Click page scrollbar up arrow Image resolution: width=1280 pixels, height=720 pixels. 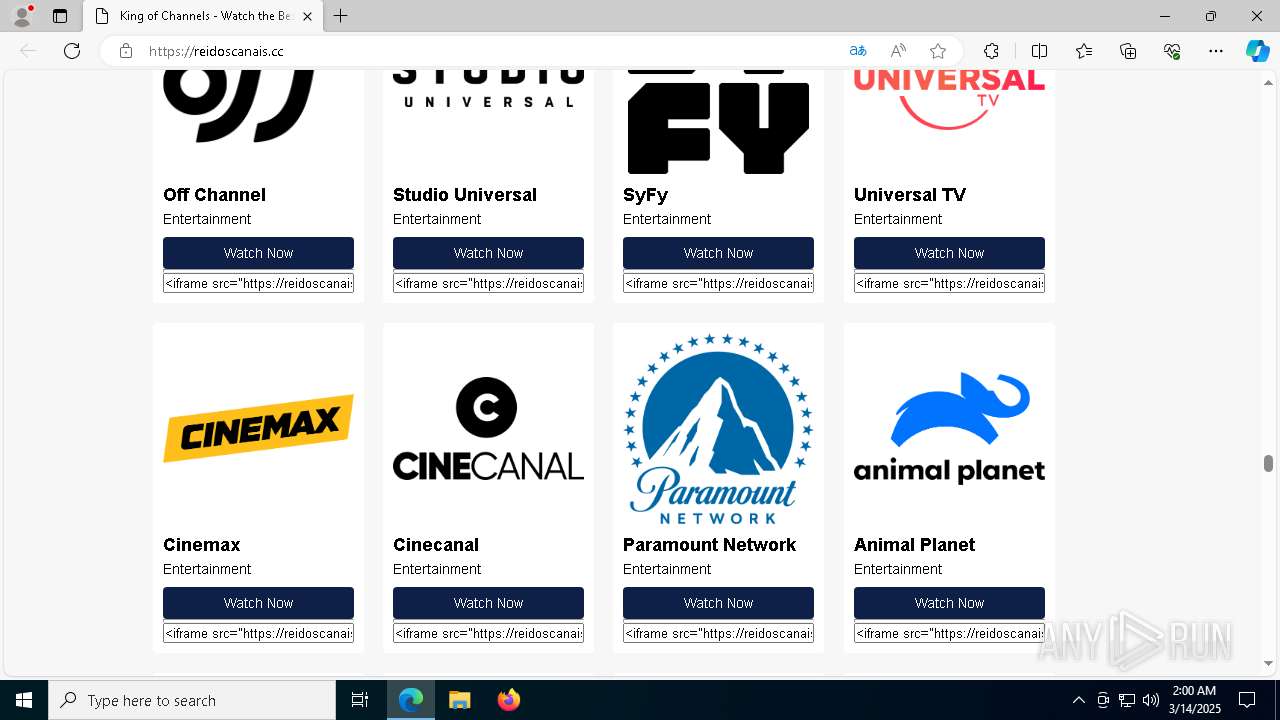[x=1268, y=82]
